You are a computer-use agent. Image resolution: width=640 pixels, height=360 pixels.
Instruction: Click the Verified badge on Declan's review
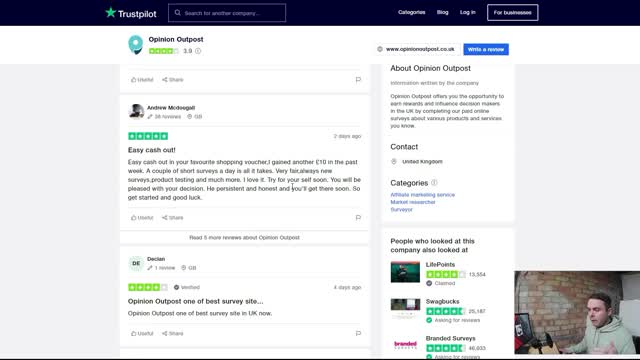click(187, 287)
